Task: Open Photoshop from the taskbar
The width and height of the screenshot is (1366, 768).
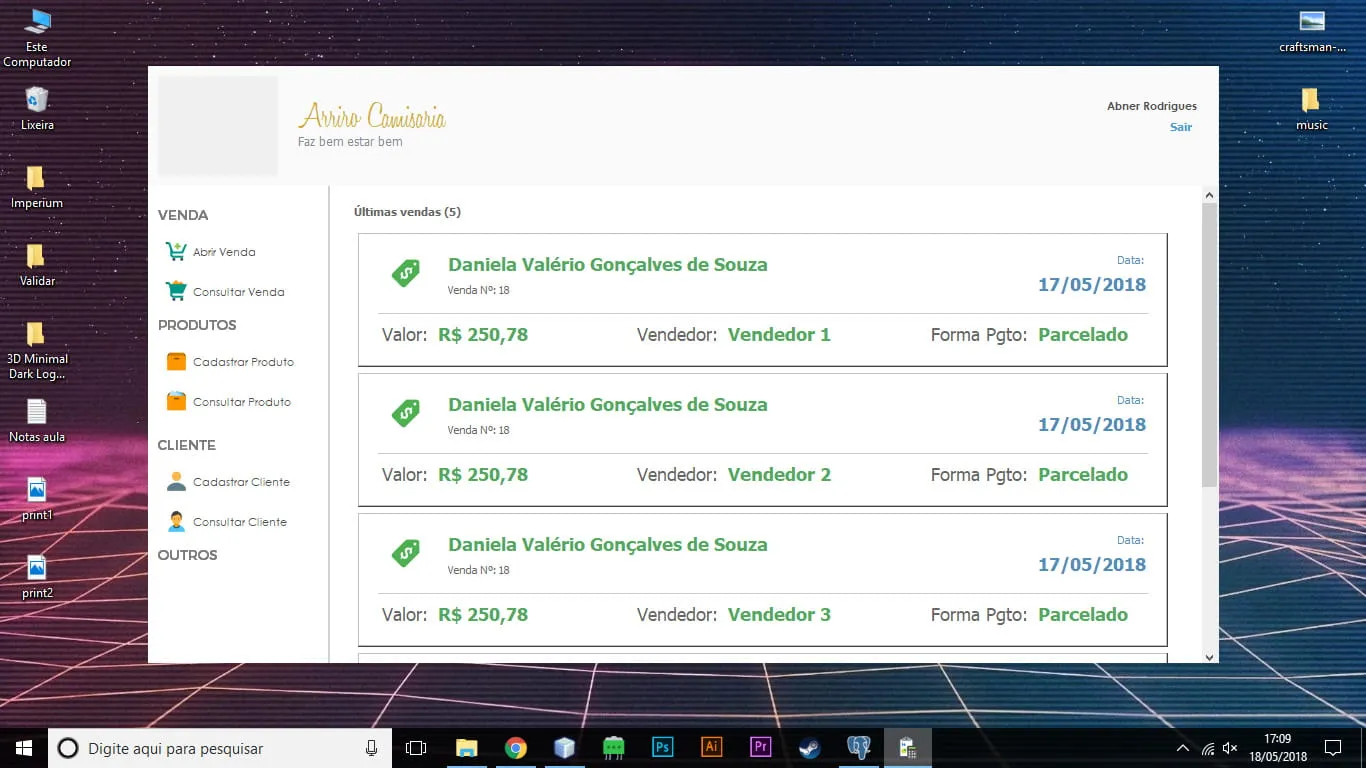Action: 662,748
